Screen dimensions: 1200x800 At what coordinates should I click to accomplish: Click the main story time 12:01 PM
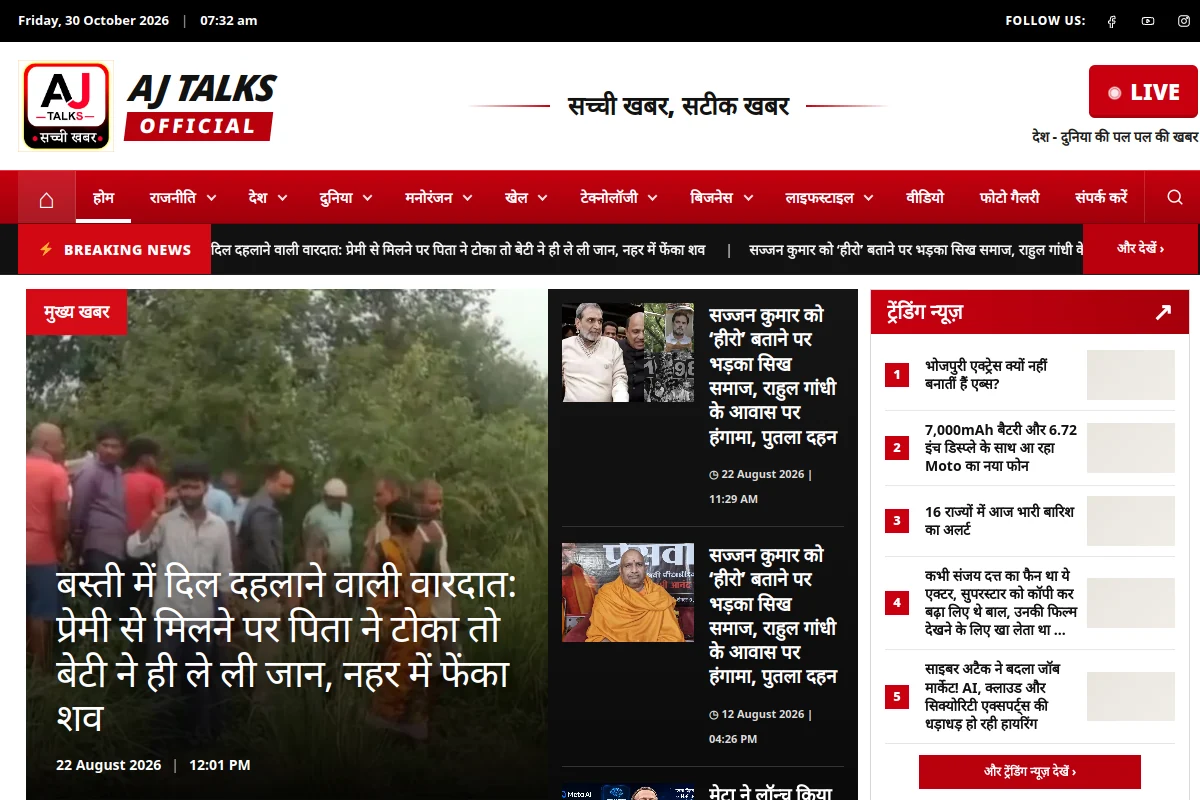pyautogui.click(x=220, y=765)
